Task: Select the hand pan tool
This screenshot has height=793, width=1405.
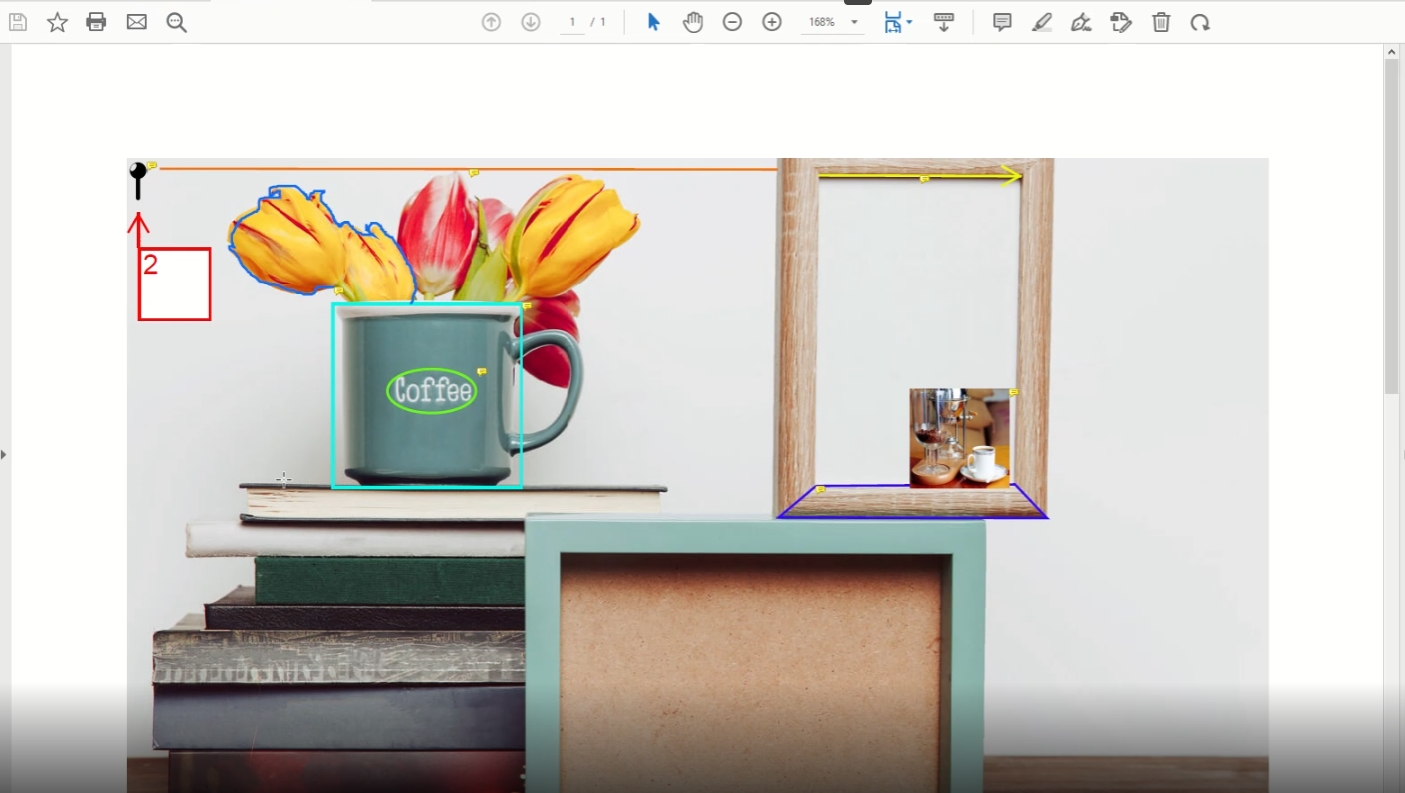Action: click(x=693, y=22)
